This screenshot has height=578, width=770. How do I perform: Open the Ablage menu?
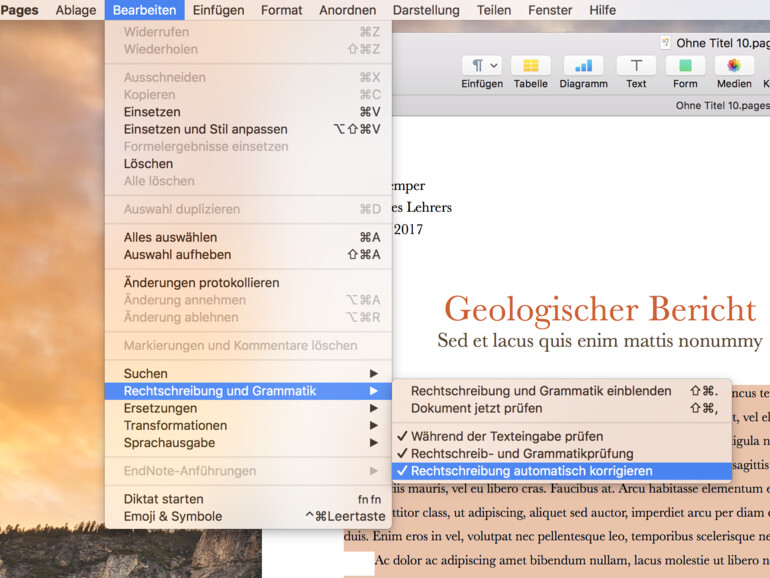(76, 10)
